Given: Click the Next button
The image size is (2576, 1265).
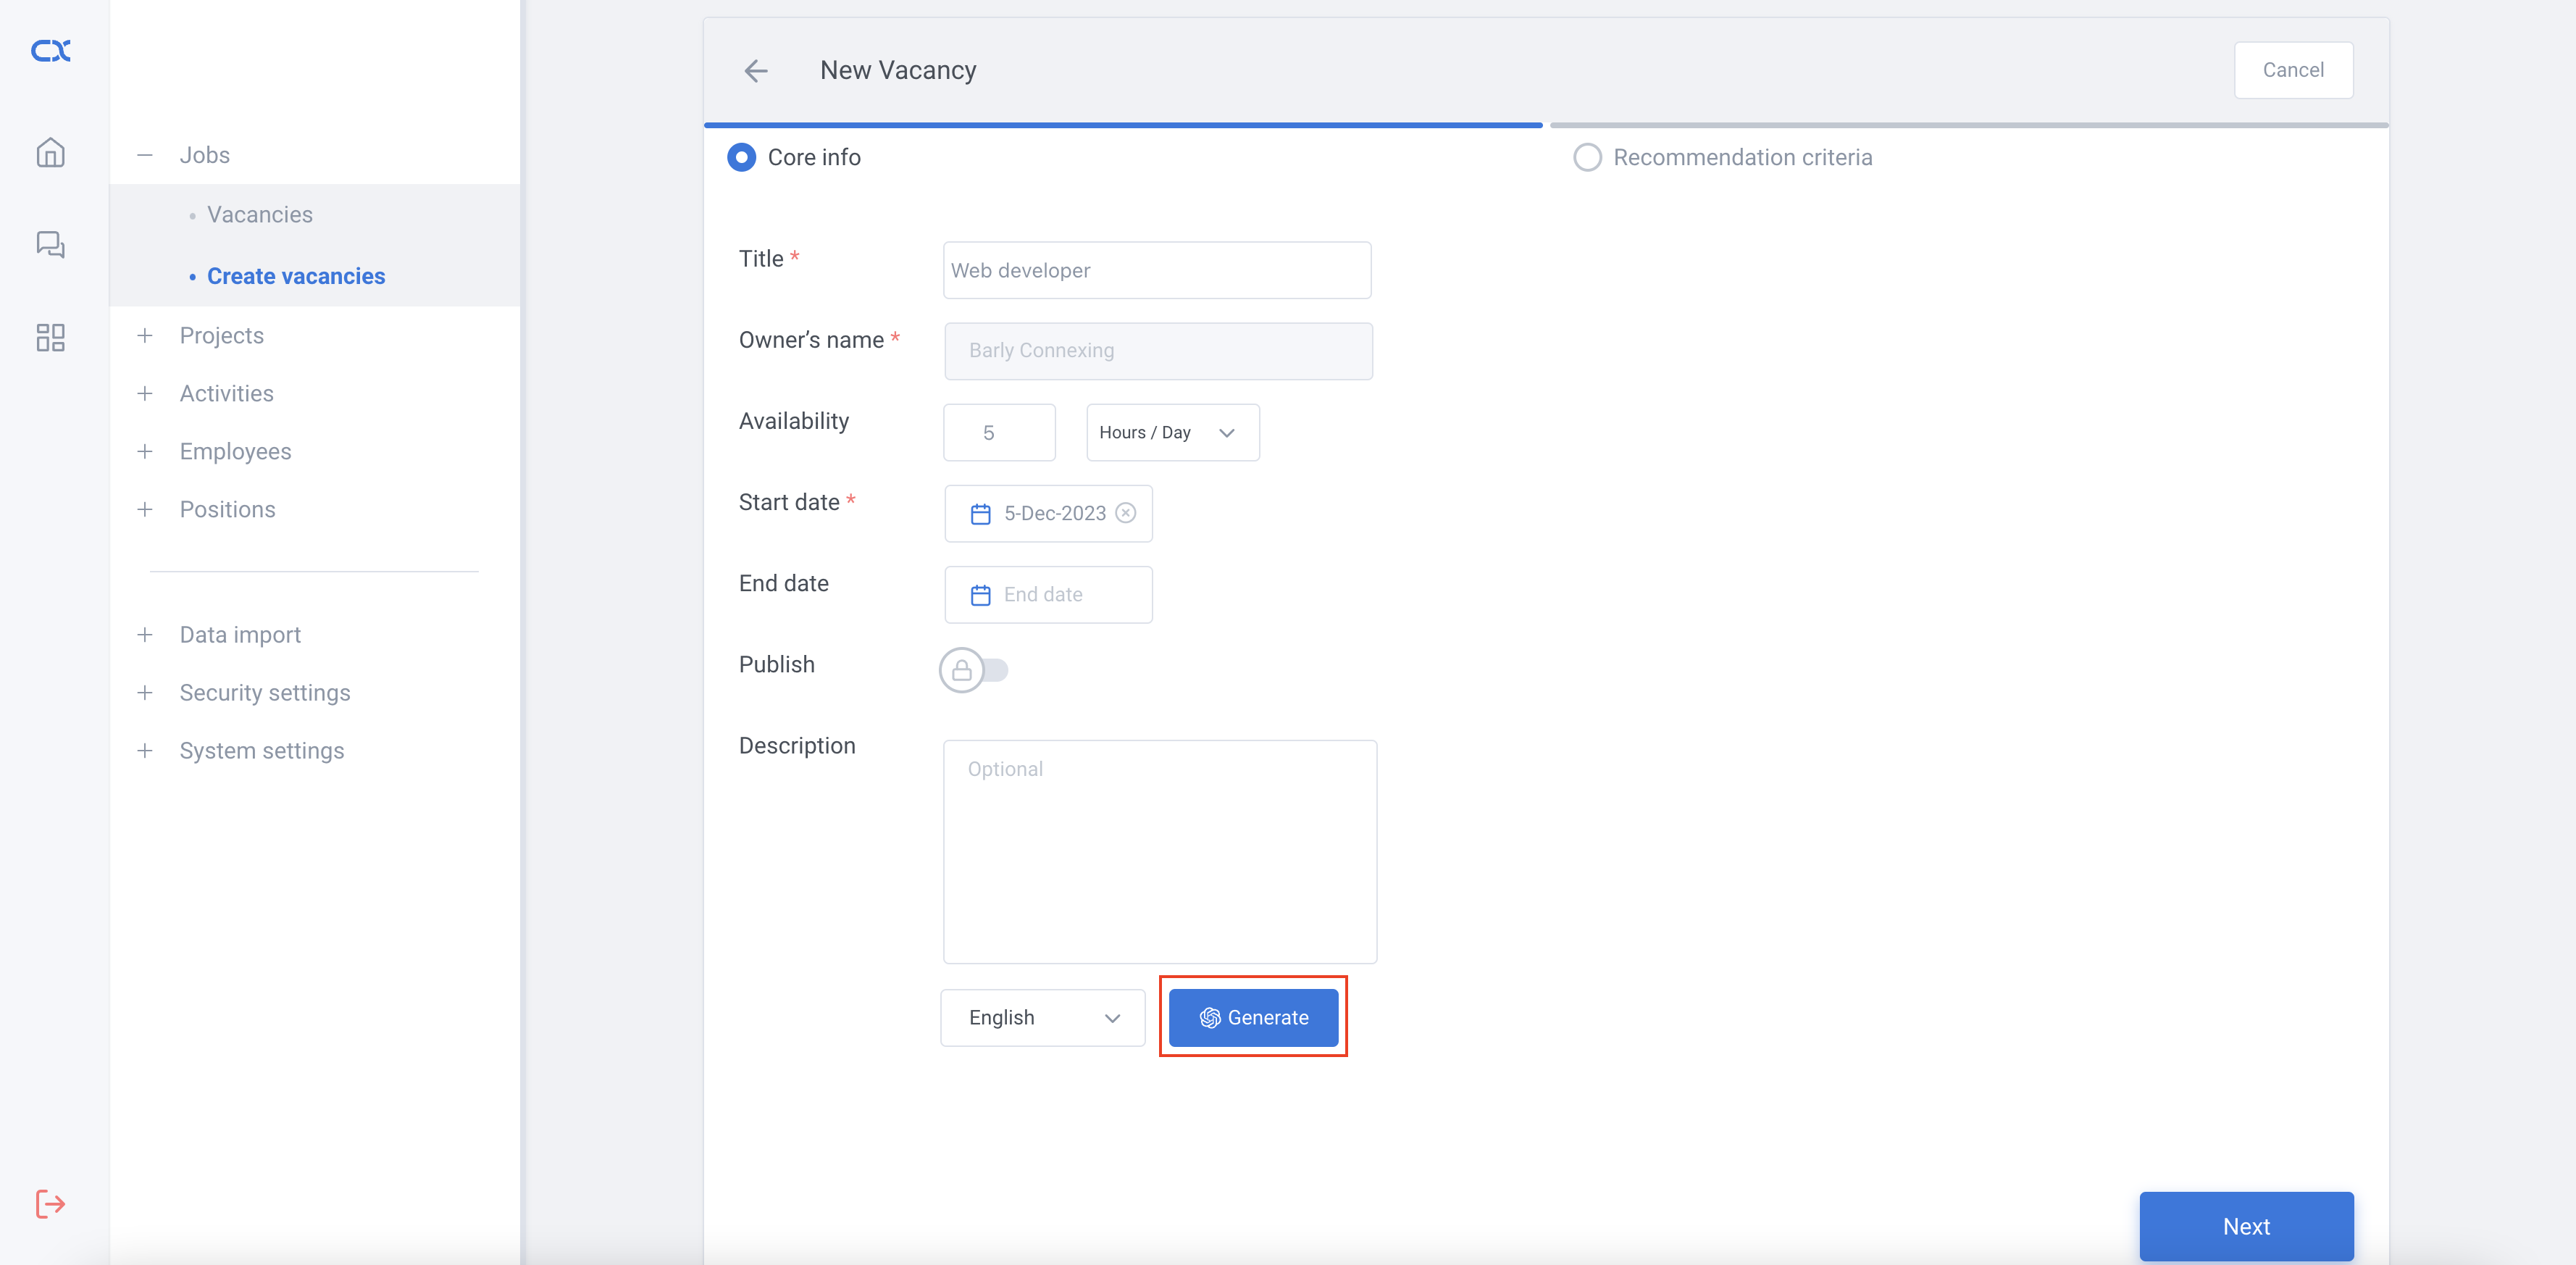Looking at the screenshot, I should pos(2246,1226).
